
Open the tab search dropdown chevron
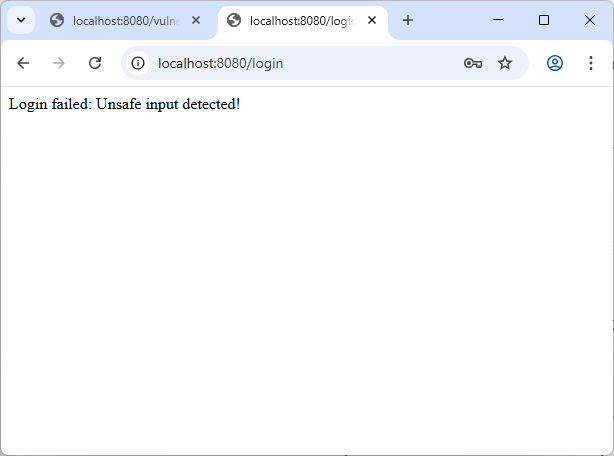click(21, 20)
